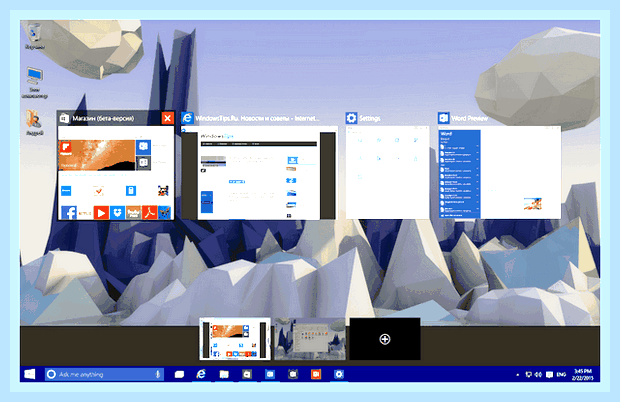Select the first virtual desktop thumbnail

pyautogui.click(x=235, y=339)
